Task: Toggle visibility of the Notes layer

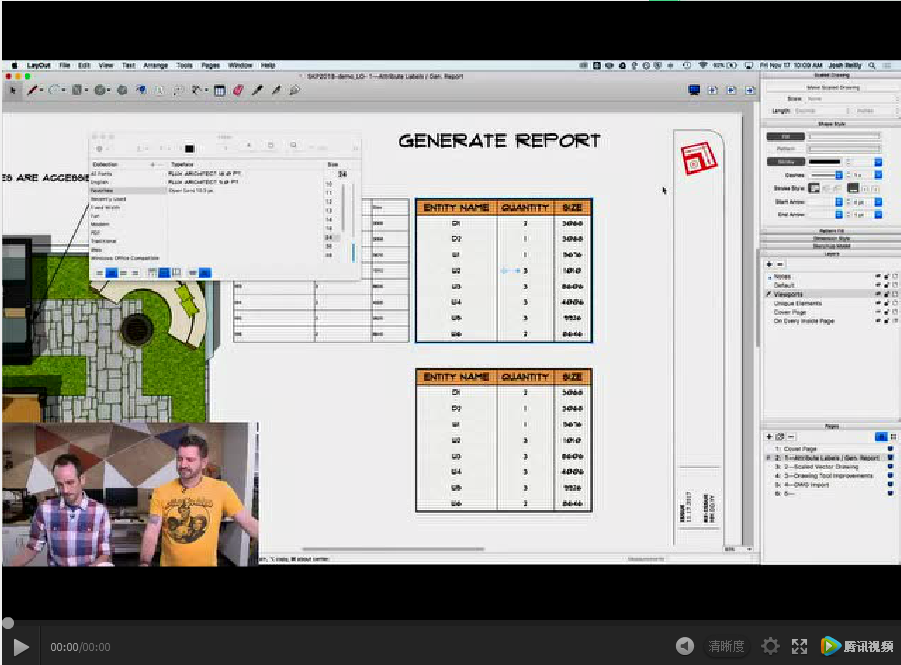Action: [x=877, y=276]
